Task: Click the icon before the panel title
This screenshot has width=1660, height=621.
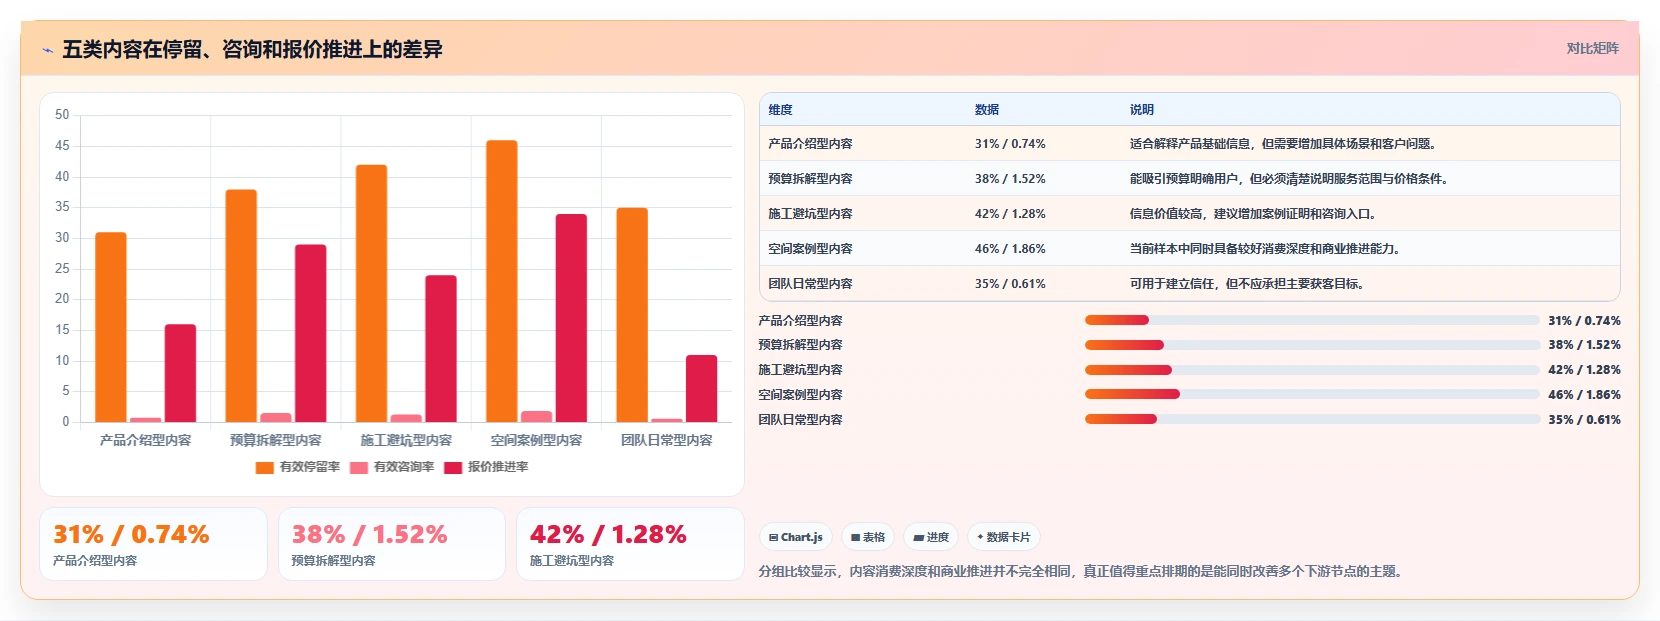Action: [x=47, y=50]
